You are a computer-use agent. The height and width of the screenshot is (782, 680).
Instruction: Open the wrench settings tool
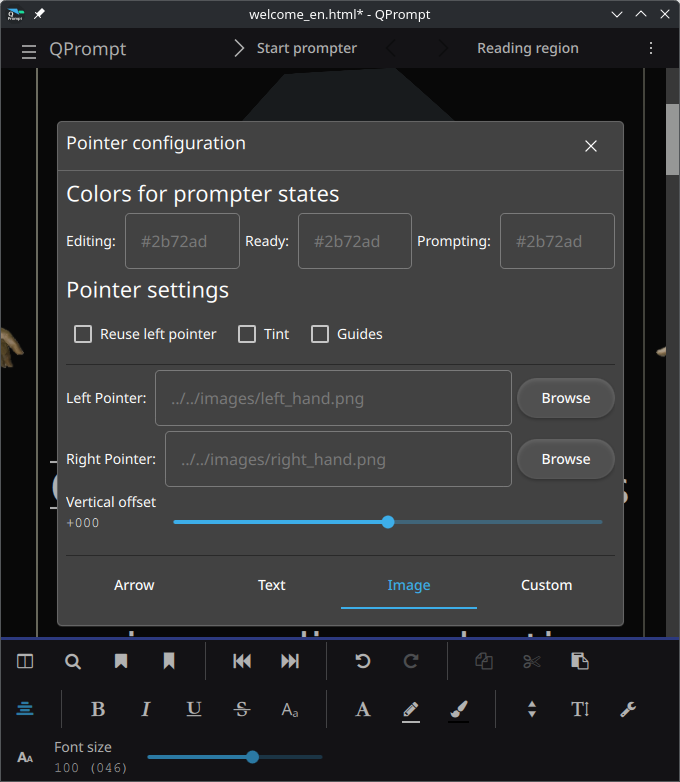point(628,709)
